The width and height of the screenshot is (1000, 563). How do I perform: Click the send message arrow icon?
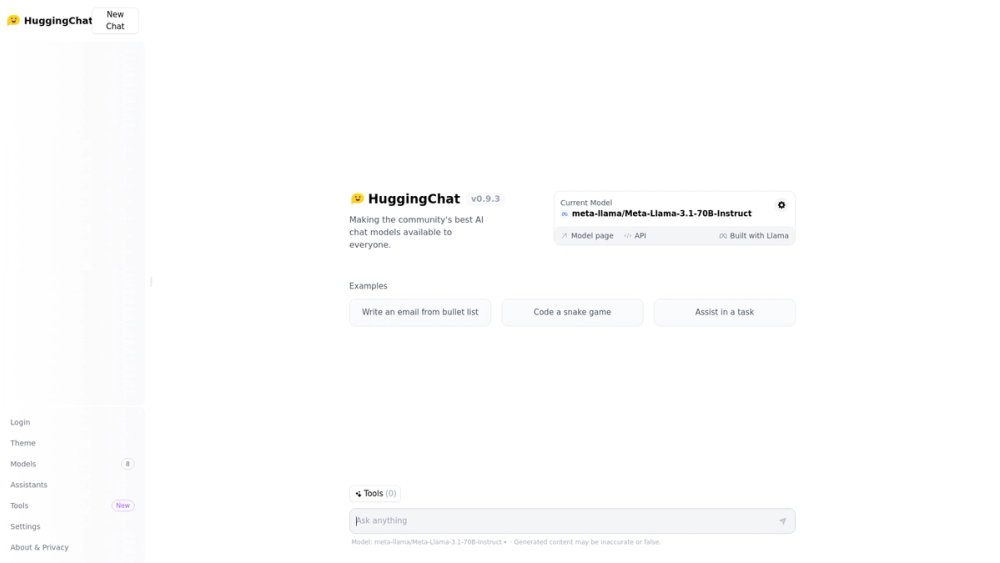point(783,521)
